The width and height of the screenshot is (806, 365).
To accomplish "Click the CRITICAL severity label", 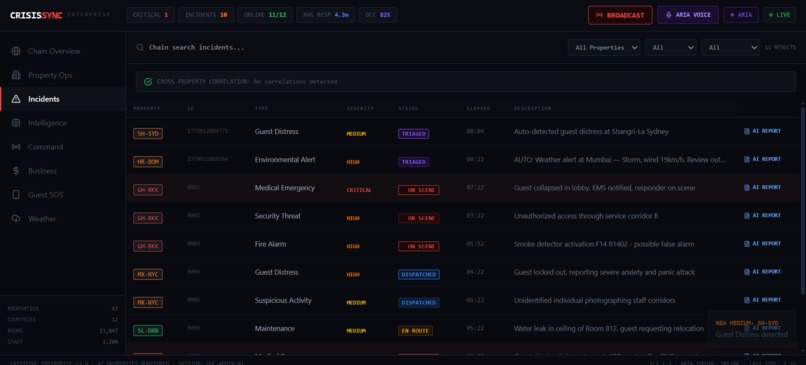I will point(359,190).
